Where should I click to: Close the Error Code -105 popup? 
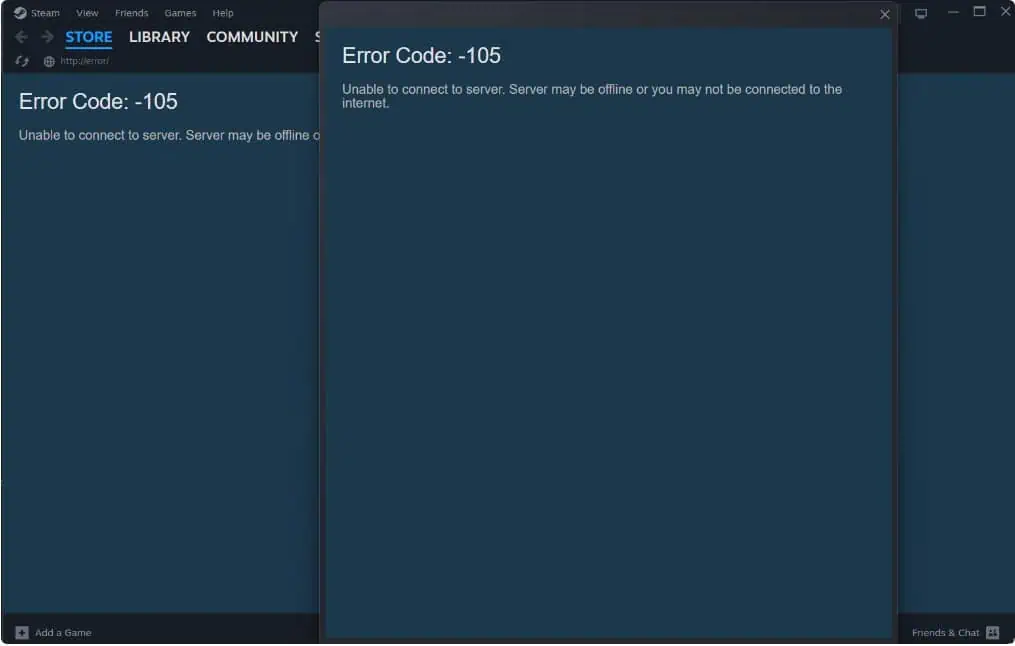click(884, 14)
